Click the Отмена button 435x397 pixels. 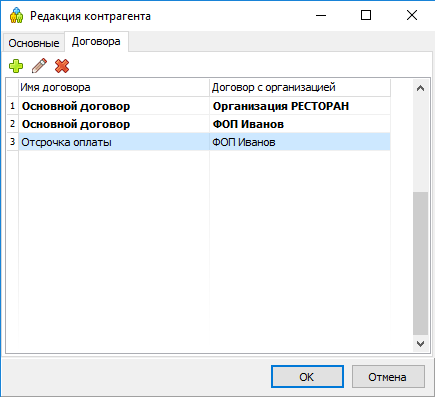388,377
